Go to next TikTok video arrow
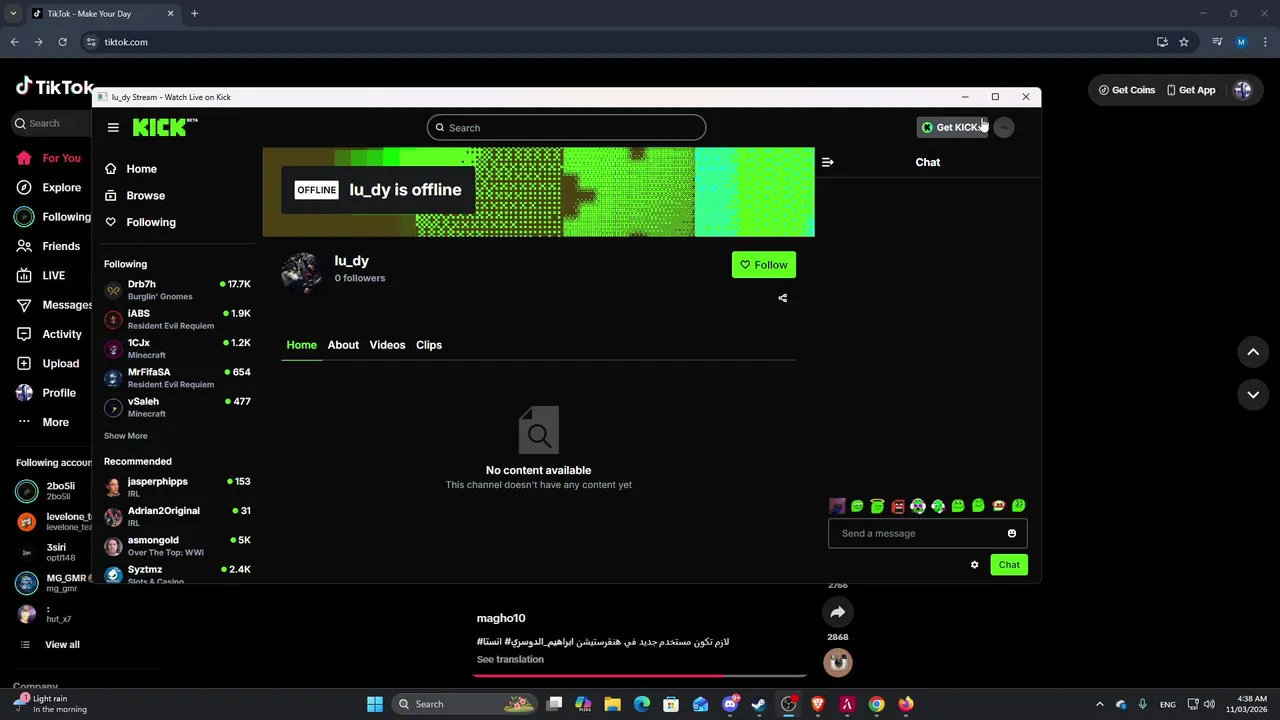1280x720 pixels. 1253,394
